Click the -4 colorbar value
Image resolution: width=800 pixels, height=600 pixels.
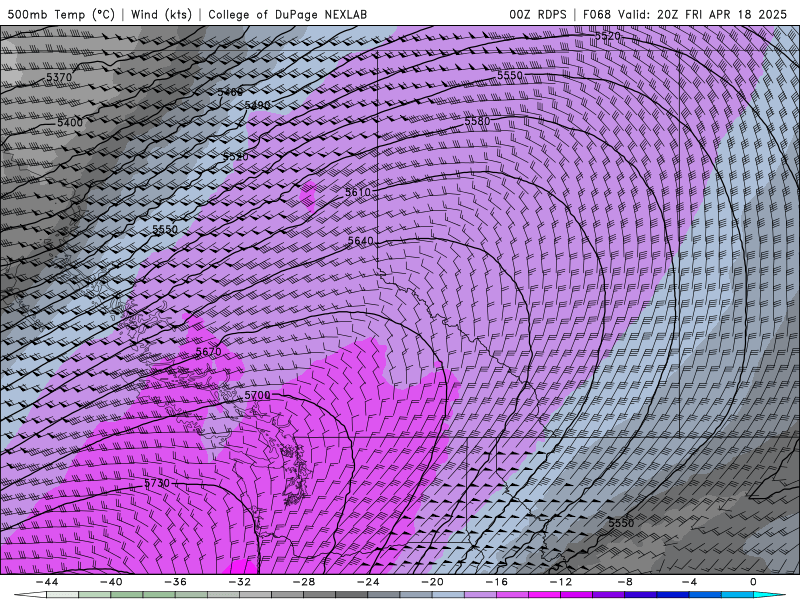[x=690, y=582]
